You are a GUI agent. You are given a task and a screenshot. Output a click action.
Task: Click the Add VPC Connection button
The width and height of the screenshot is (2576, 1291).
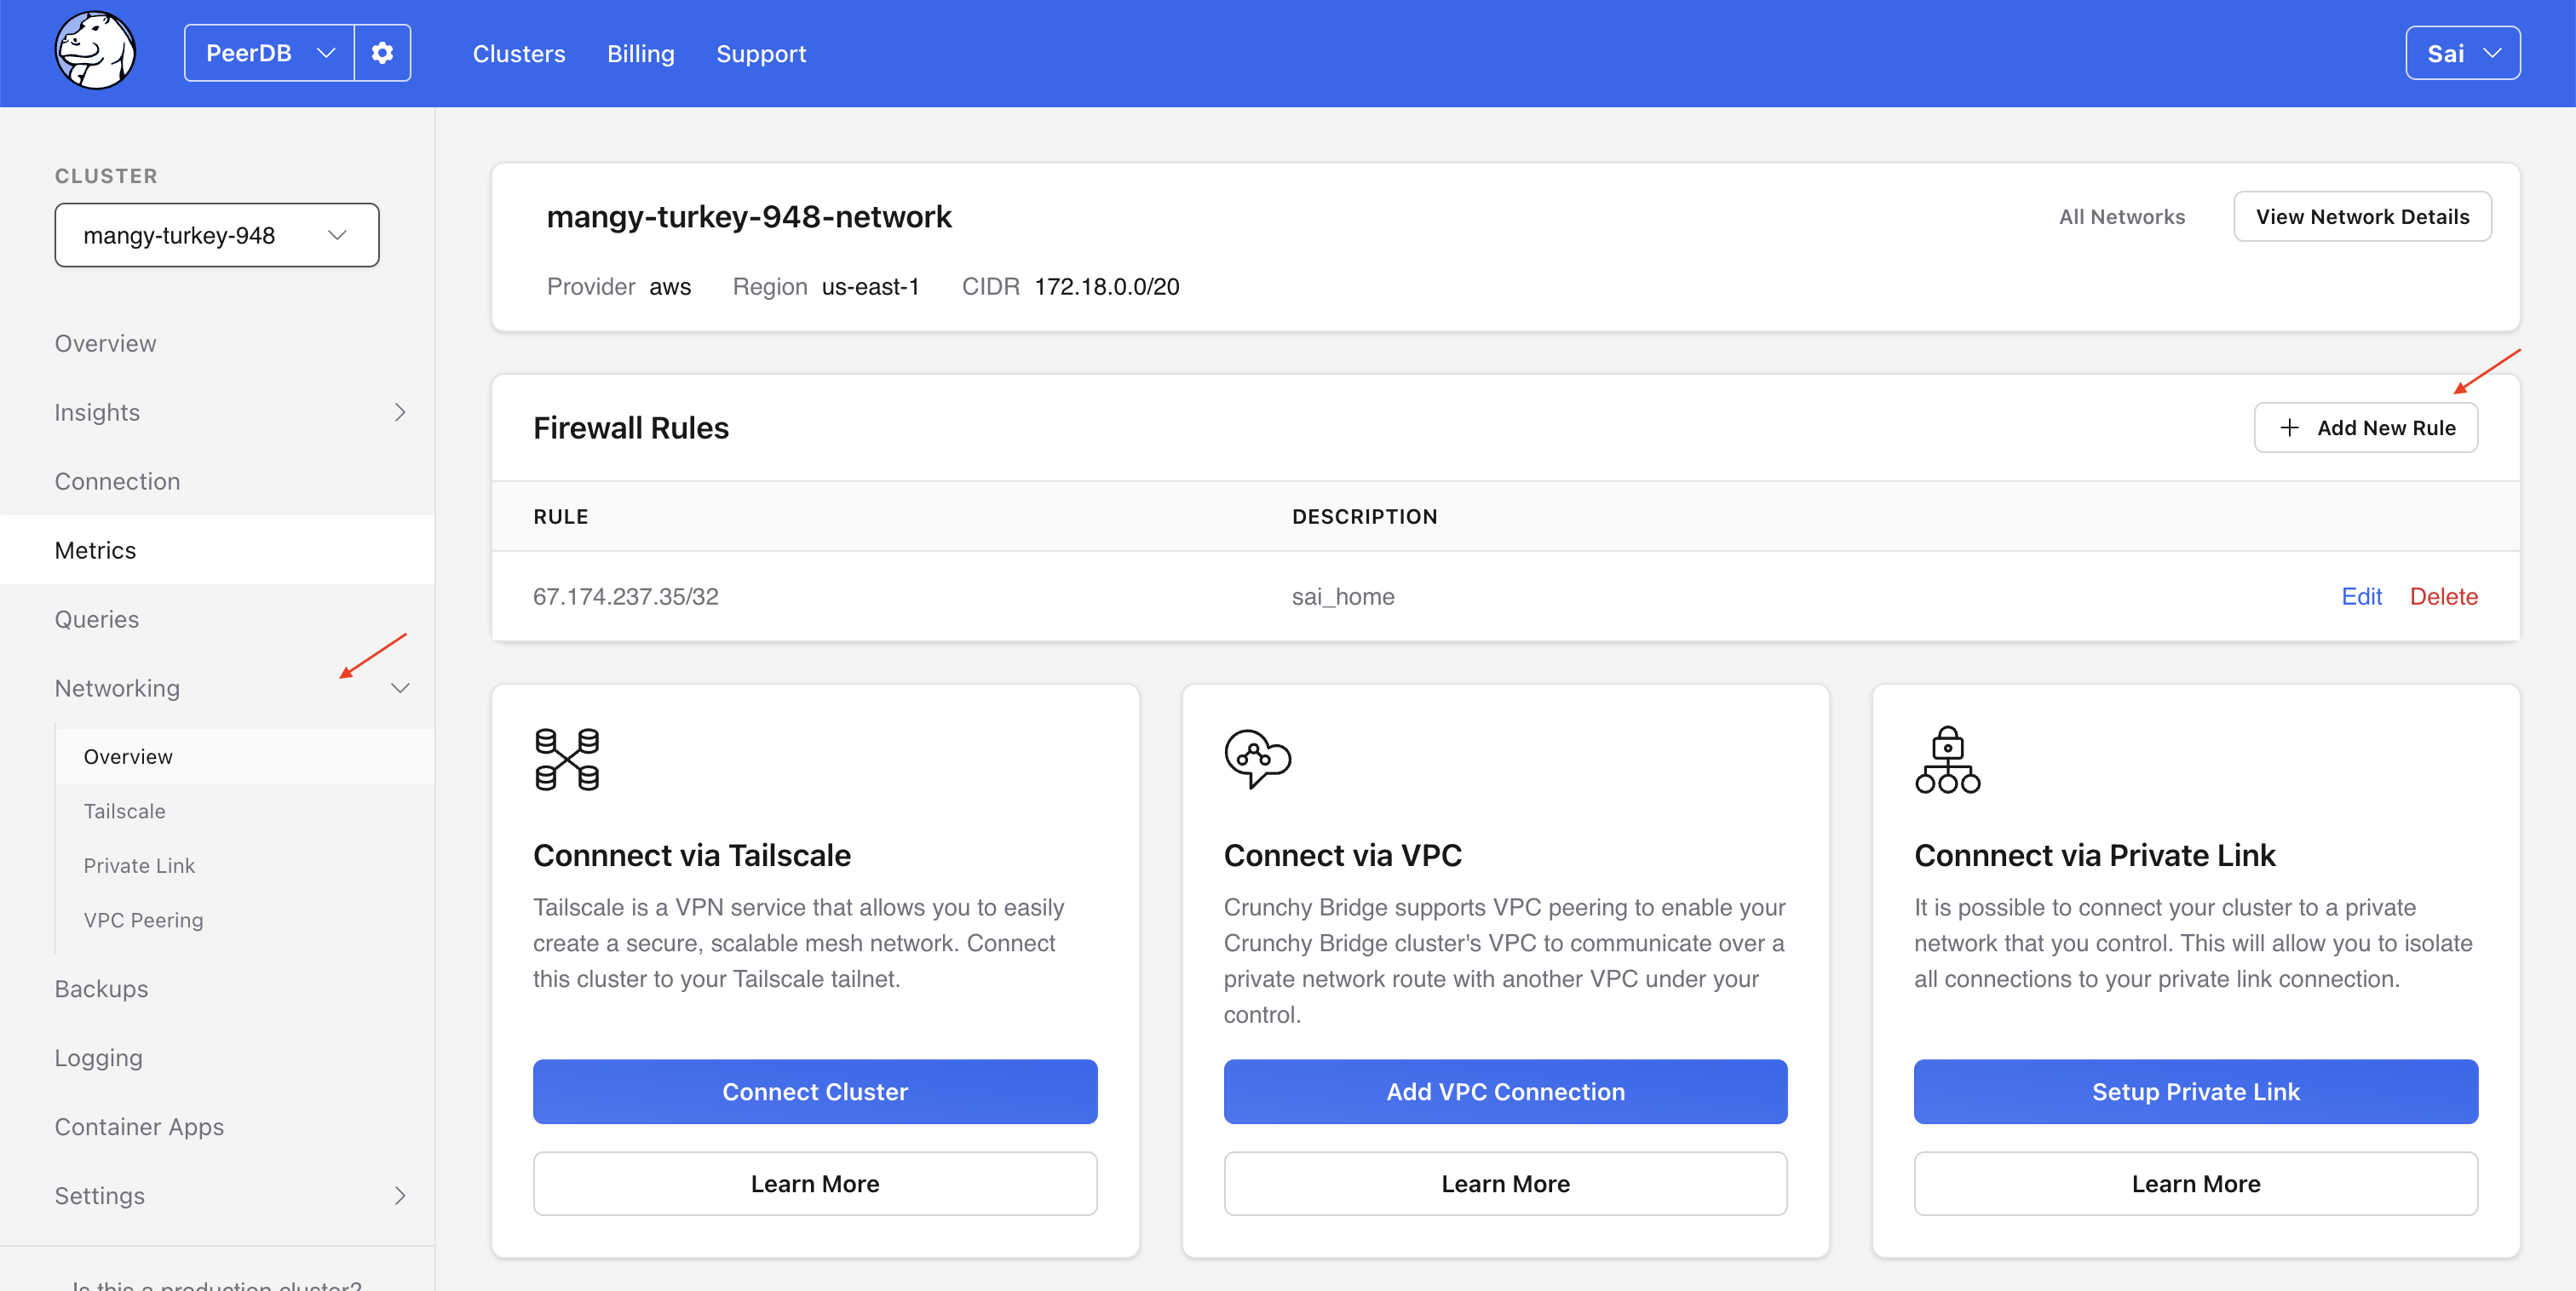(1505, 1092)
